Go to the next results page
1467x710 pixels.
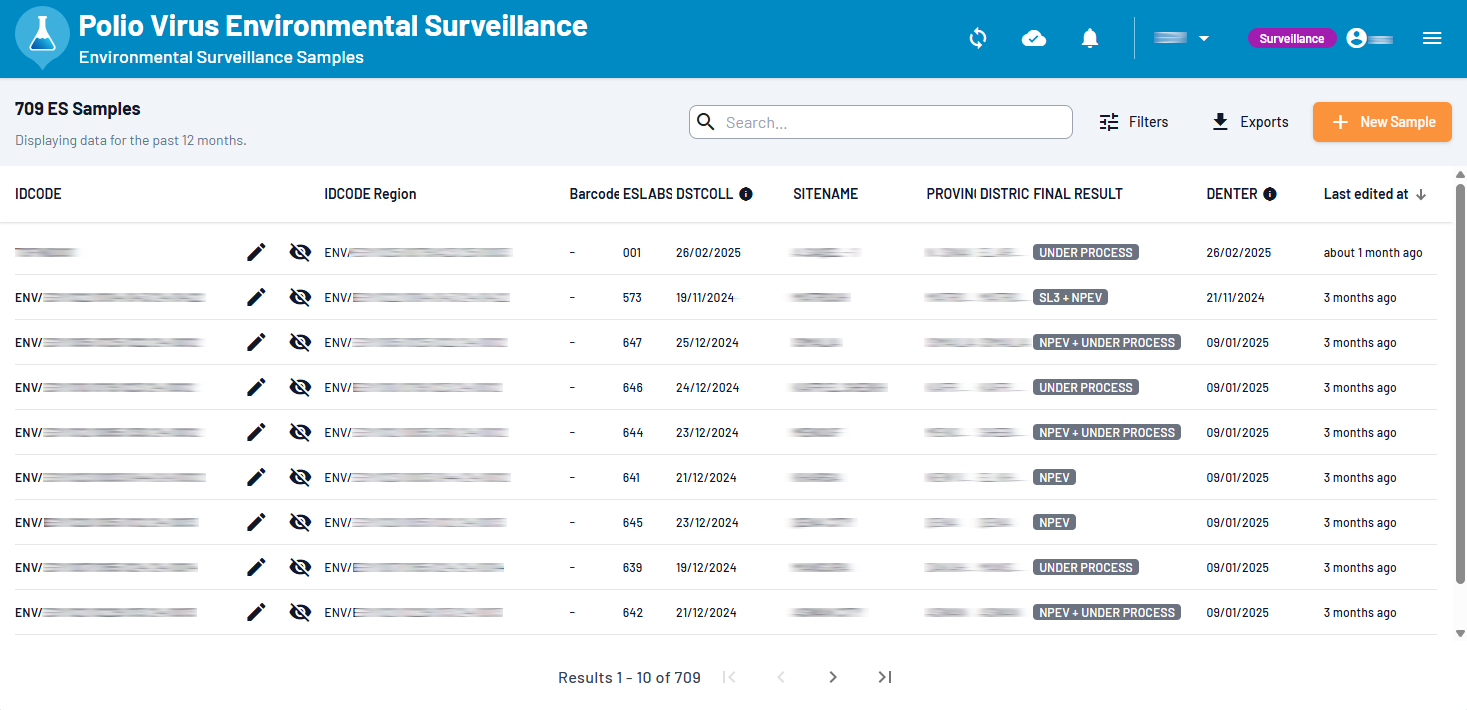click(x=833, y=677)
